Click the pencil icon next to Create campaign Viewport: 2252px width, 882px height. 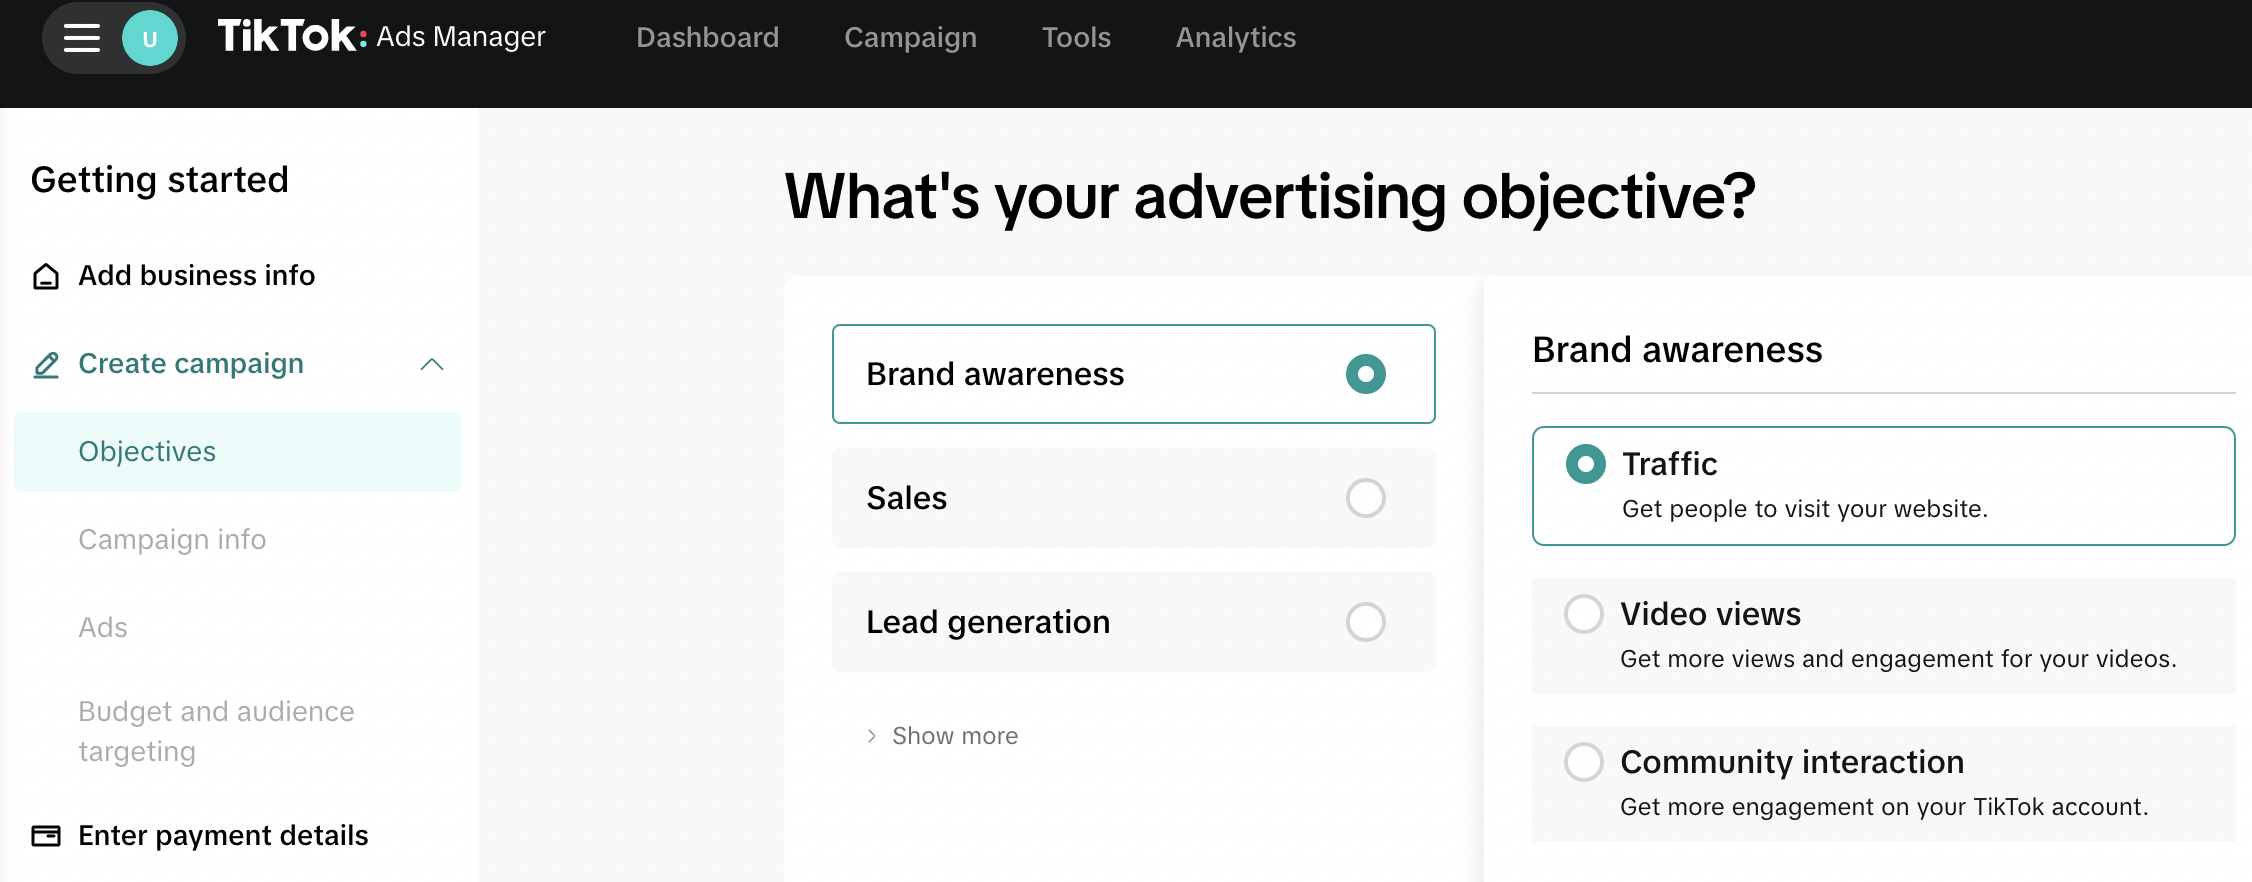(46, 364)
